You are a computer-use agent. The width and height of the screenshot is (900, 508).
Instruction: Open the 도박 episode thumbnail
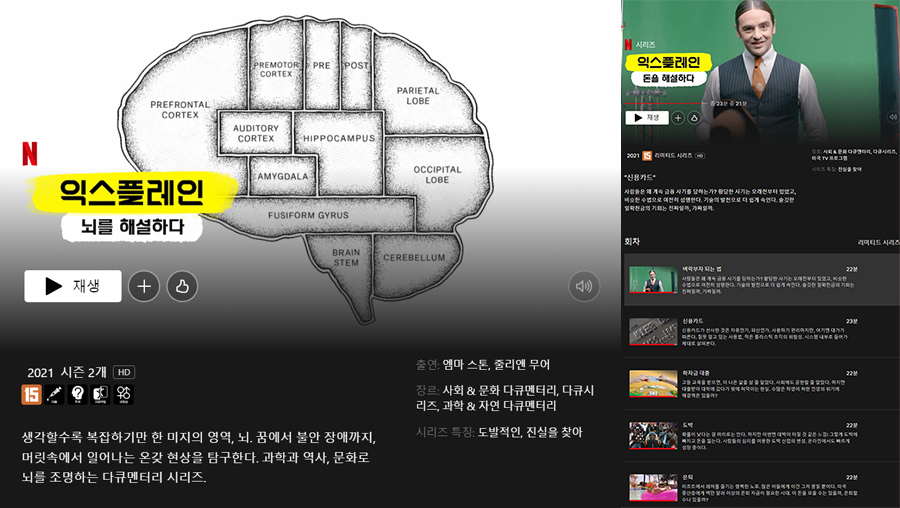pyautogui.click(x=653, y=436)
